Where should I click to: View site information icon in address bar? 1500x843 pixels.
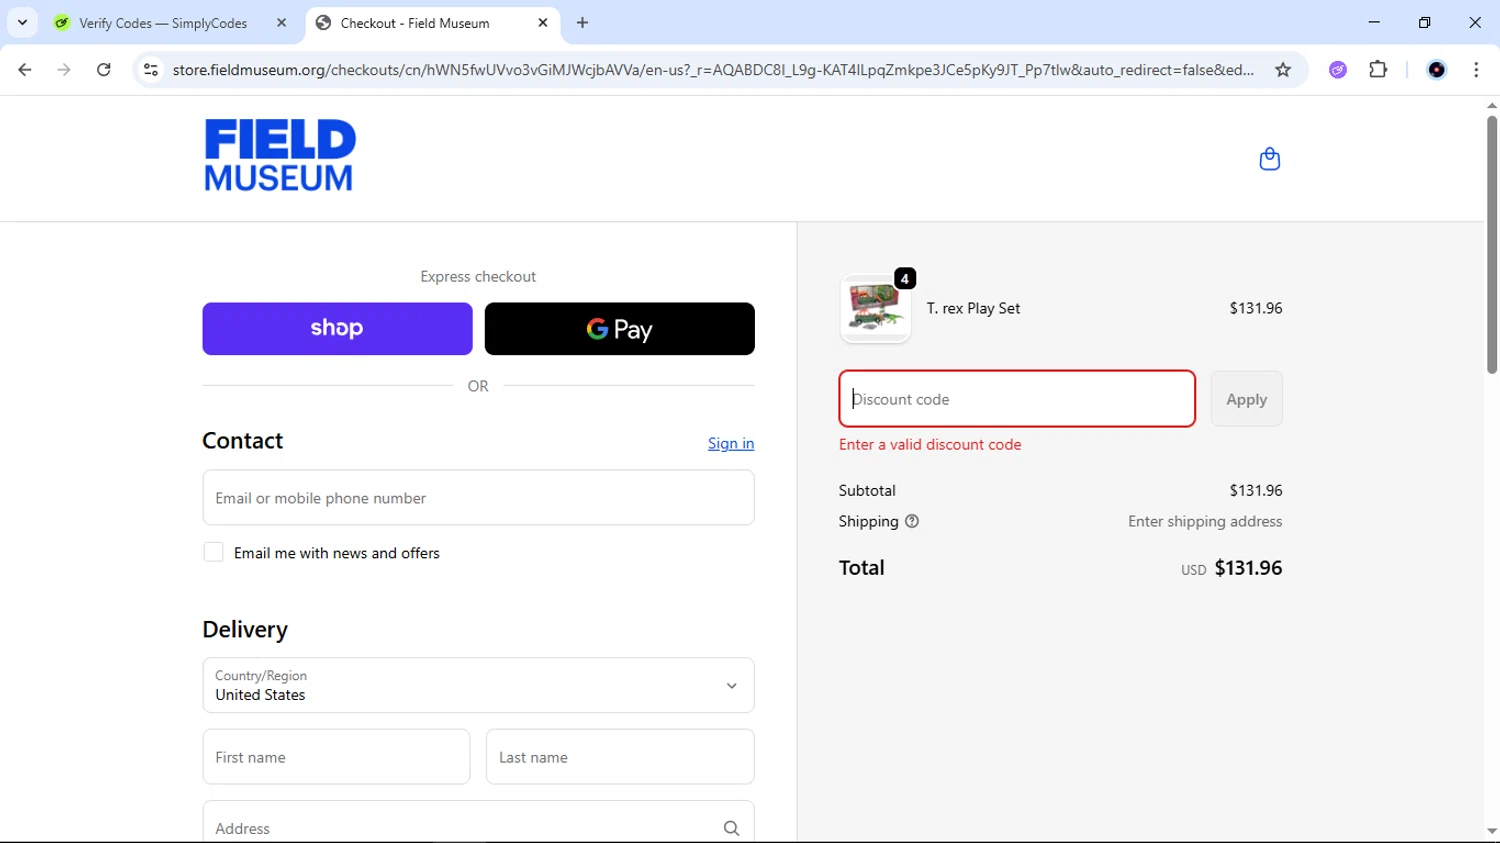click(151, 70)
